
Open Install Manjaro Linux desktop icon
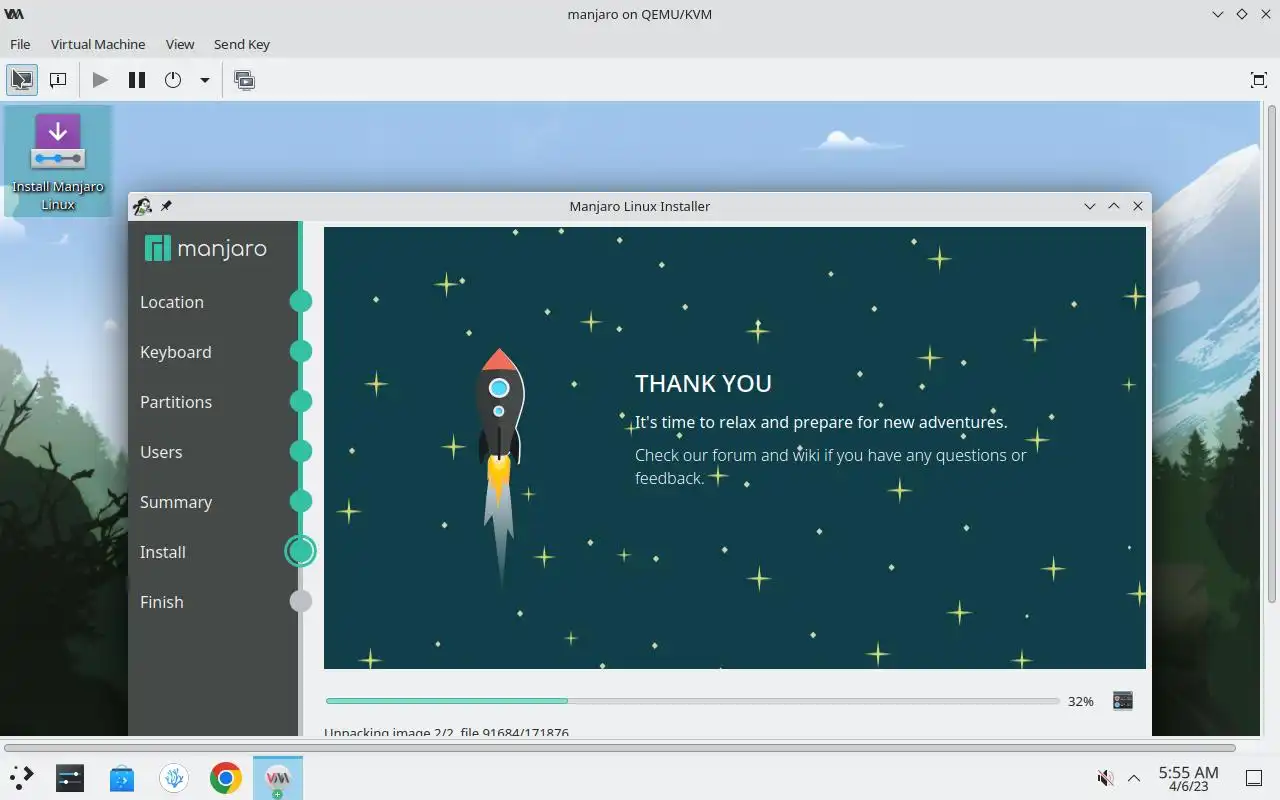[x=58, y=161]
